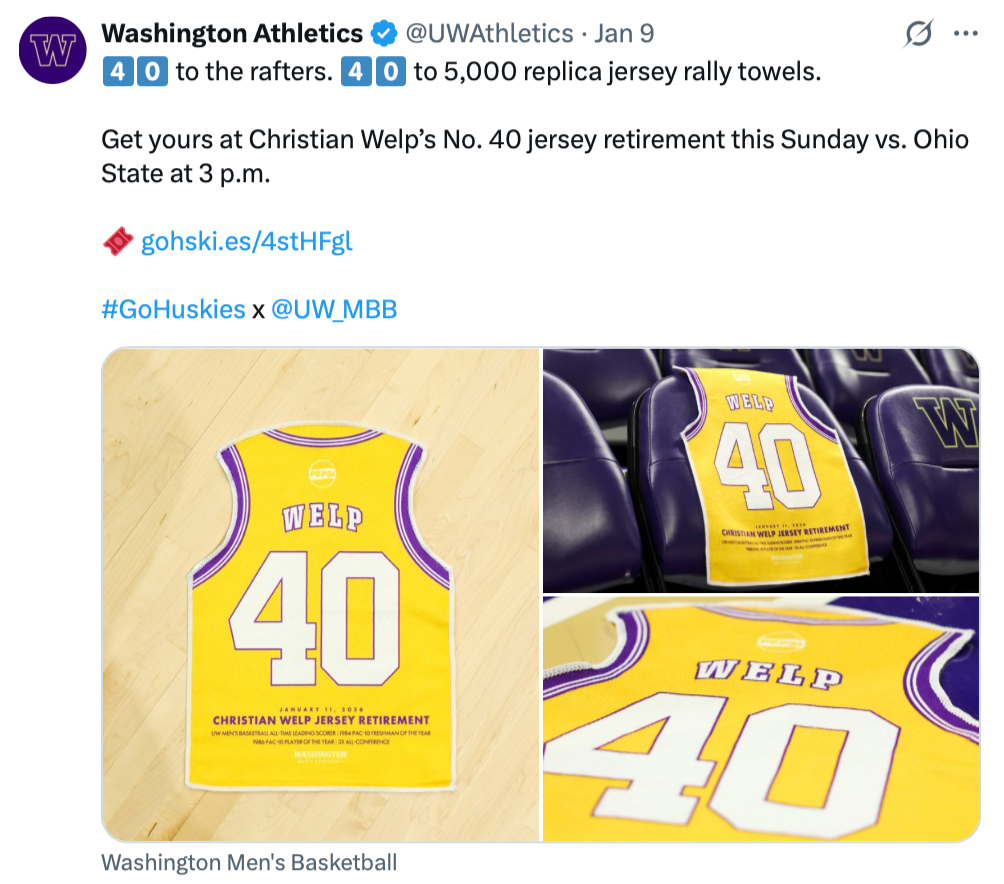Visit the @UW_MBB mention
The image size is (1004, 884).
point(334,309)
